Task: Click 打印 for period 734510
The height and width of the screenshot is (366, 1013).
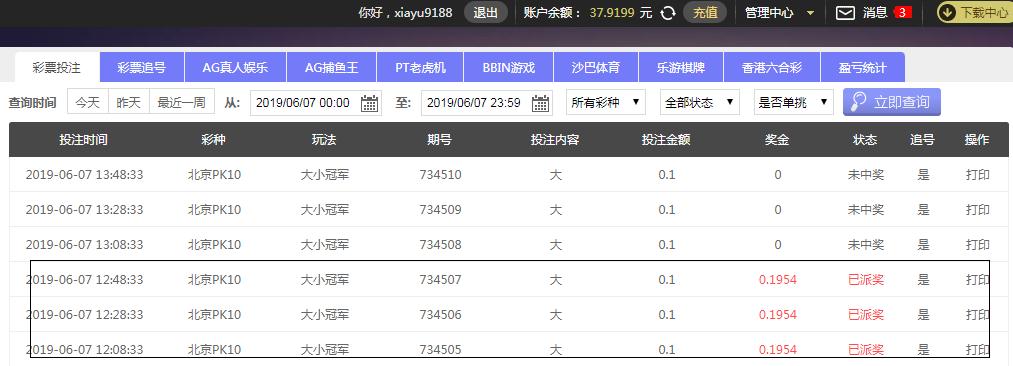Action: coord(977,174)
